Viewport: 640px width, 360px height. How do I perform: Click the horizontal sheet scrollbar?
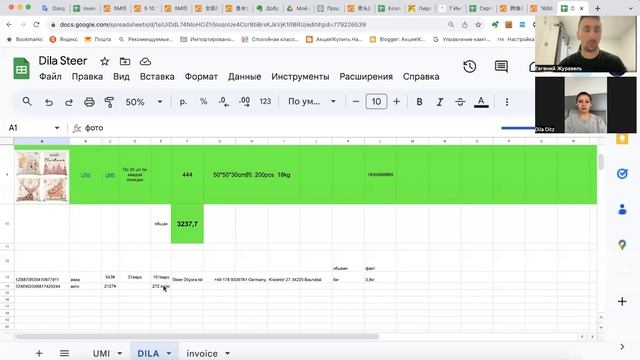coord(197,337)
